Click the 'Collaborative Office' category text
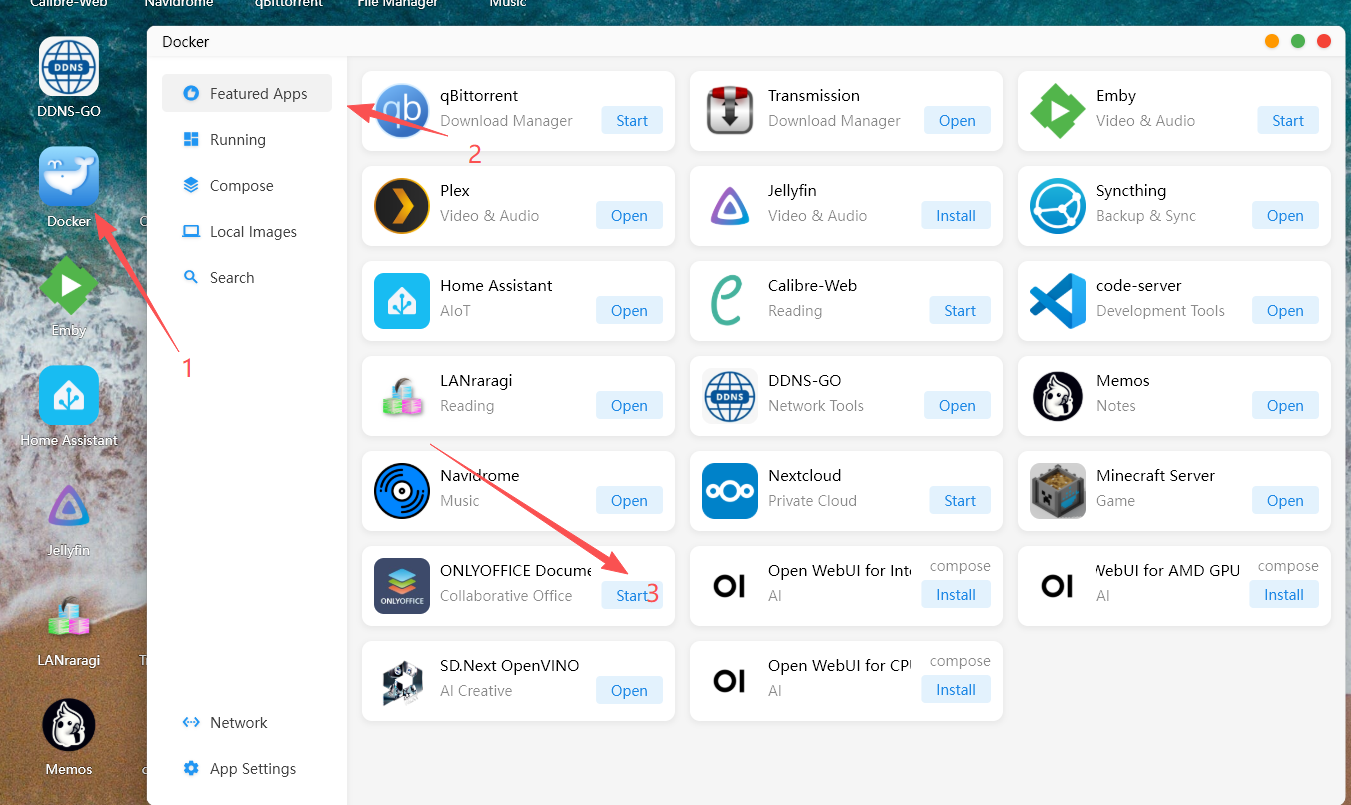 point(506,595)
